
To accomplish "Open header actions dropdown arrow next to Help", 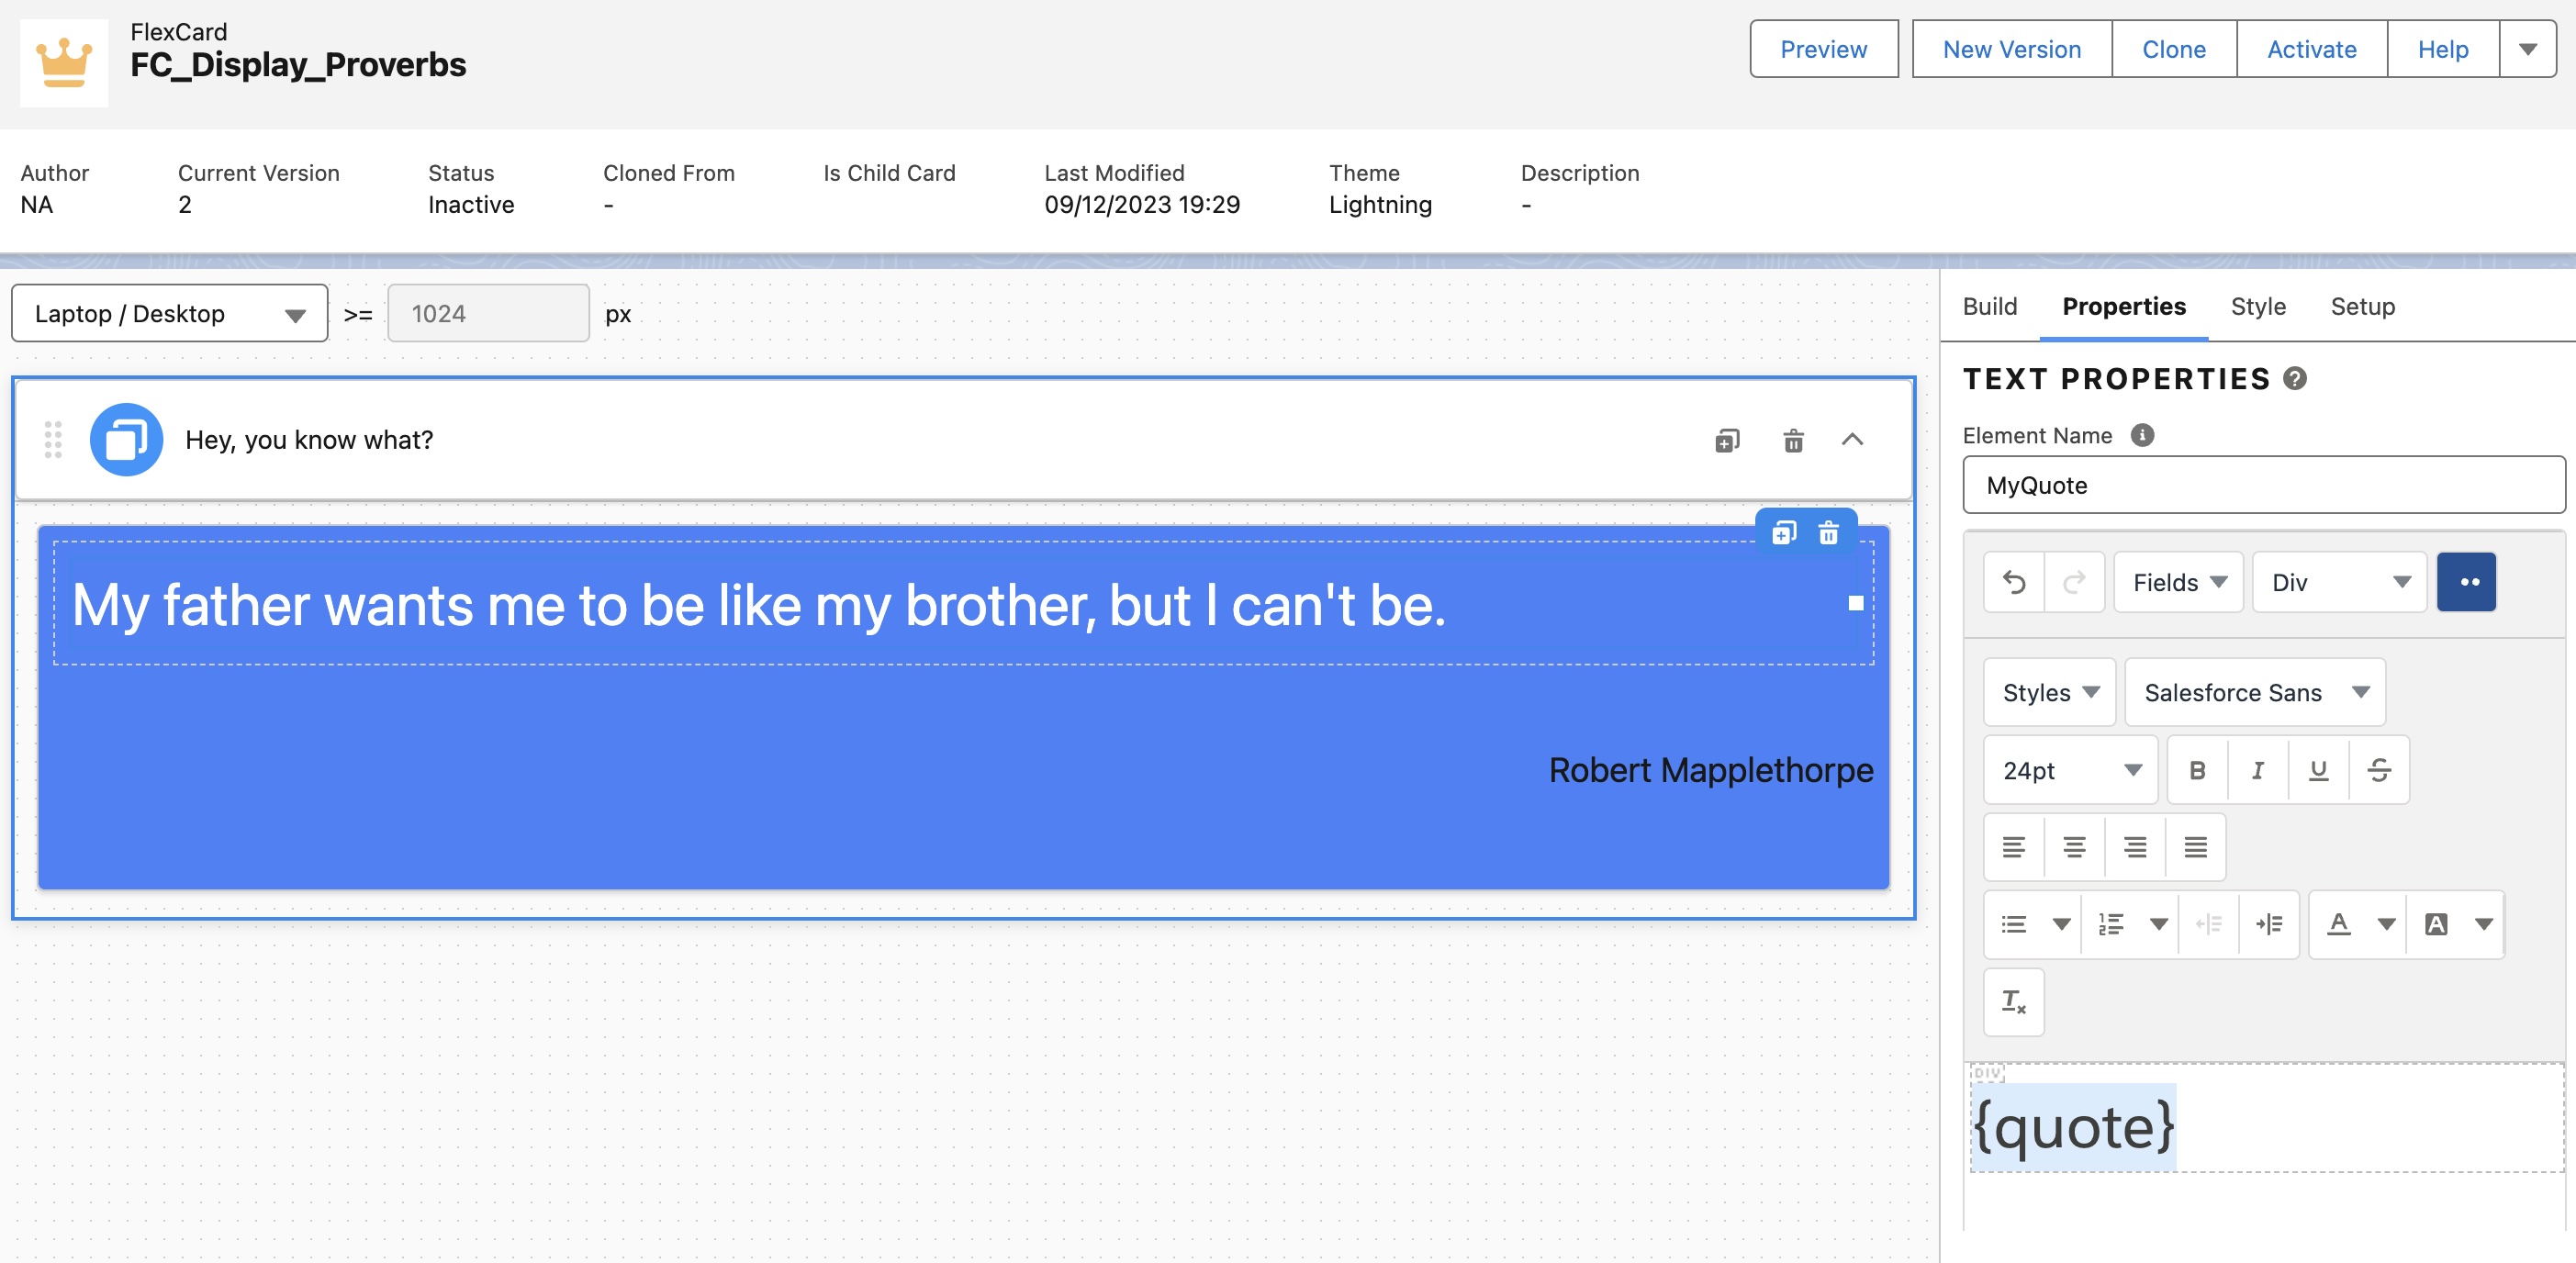I will tap(2527, 49).
